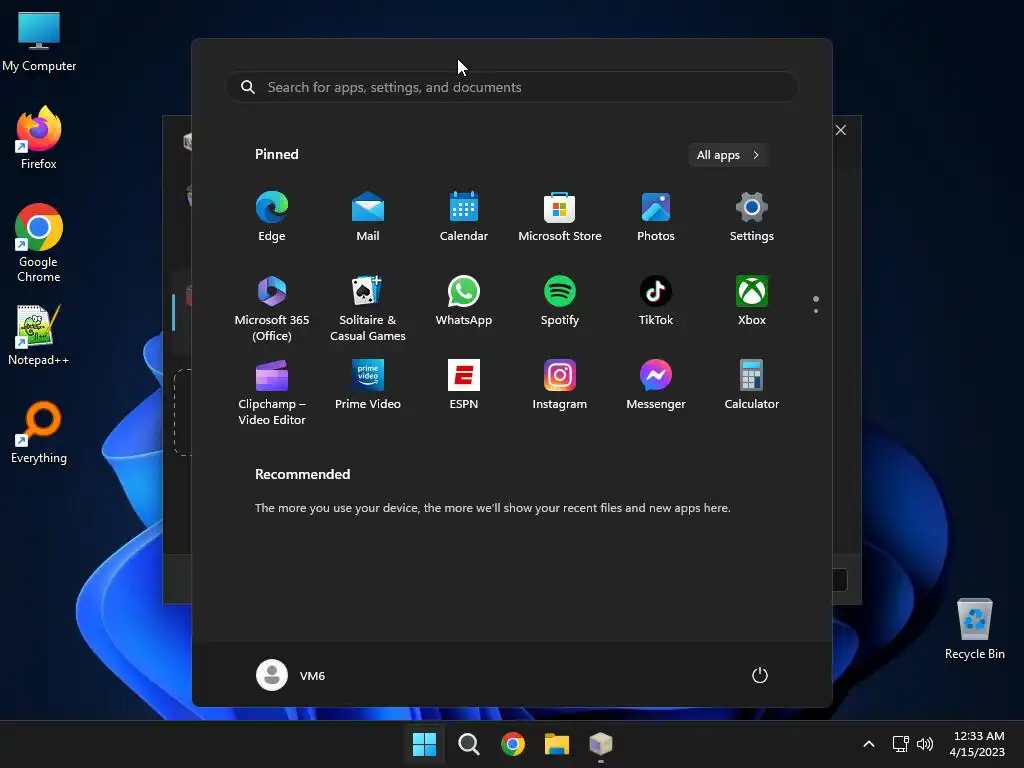Launch Instagram
The width and height of the screenshot is (1024, 768).
click(x=560, y=385)
